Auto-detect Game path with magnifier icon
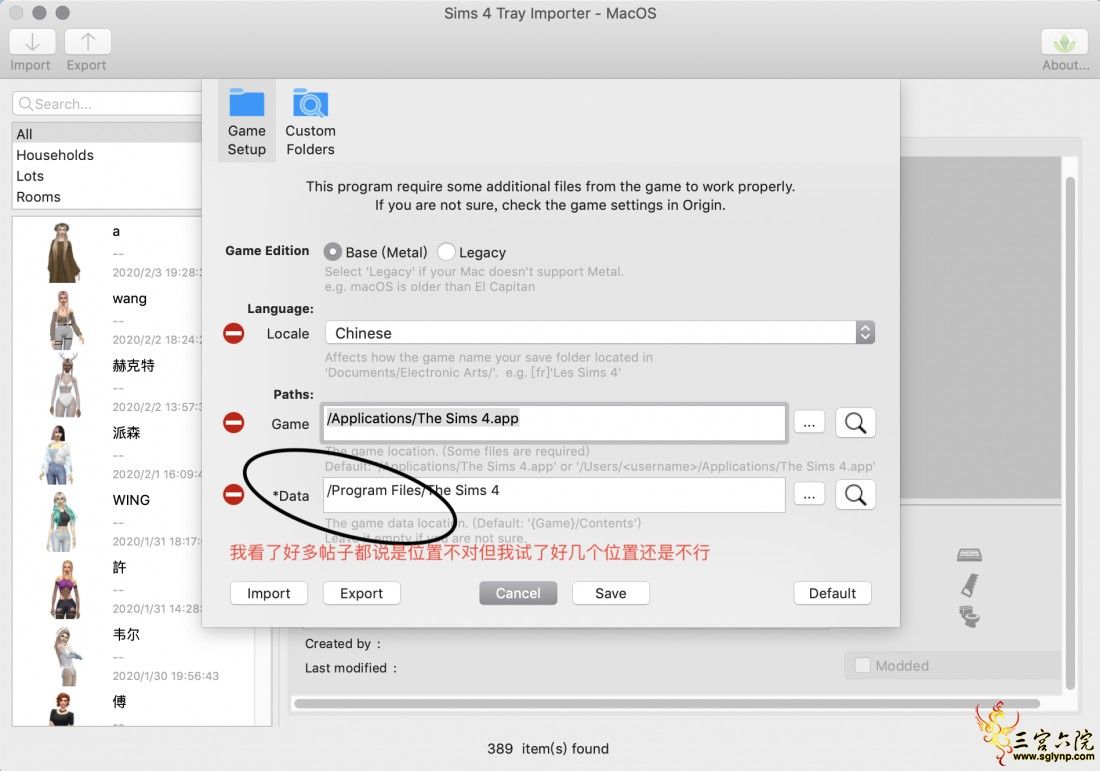The height and width of the screenshot is (771, 1100). [x=855, y=423]
